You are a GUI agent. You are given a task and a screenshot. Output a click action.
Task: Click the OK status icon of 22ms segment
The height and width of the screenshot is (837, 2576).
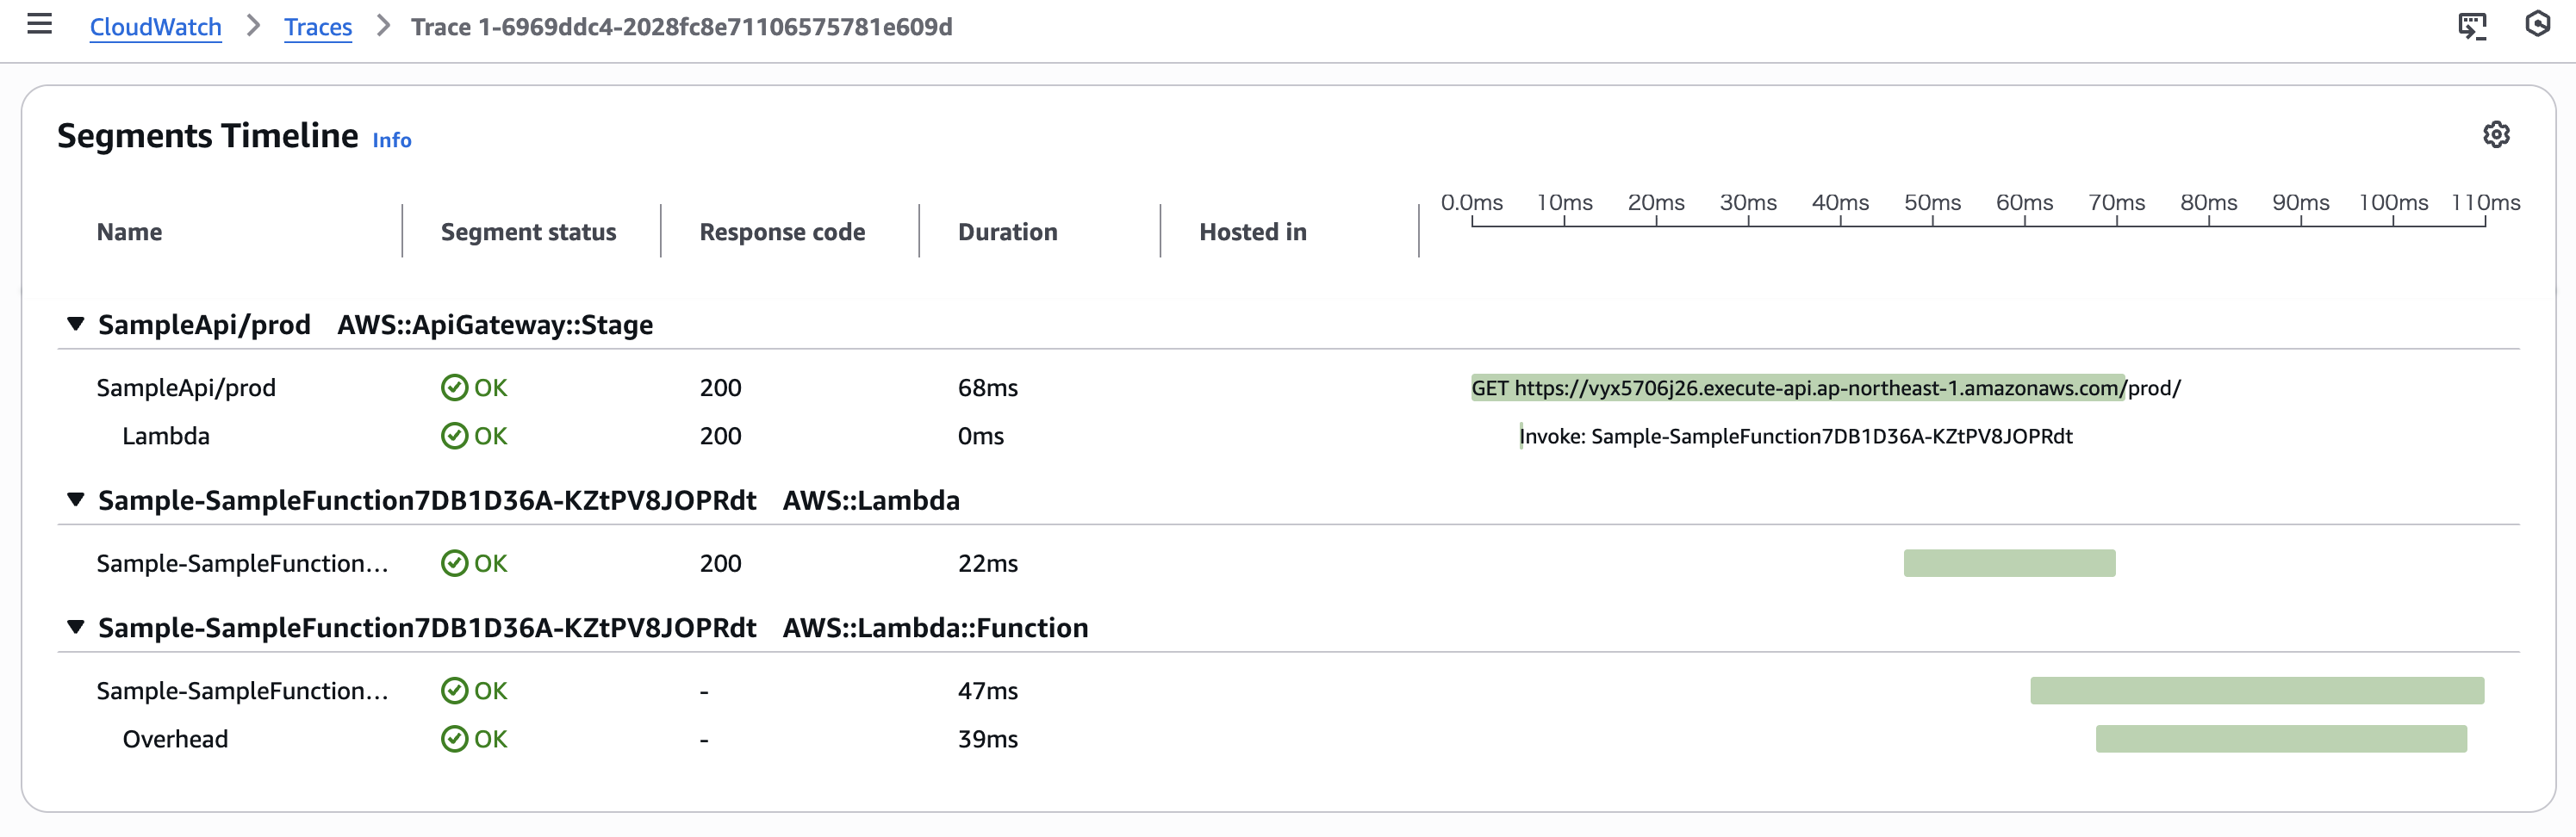[x=454, y=563]
